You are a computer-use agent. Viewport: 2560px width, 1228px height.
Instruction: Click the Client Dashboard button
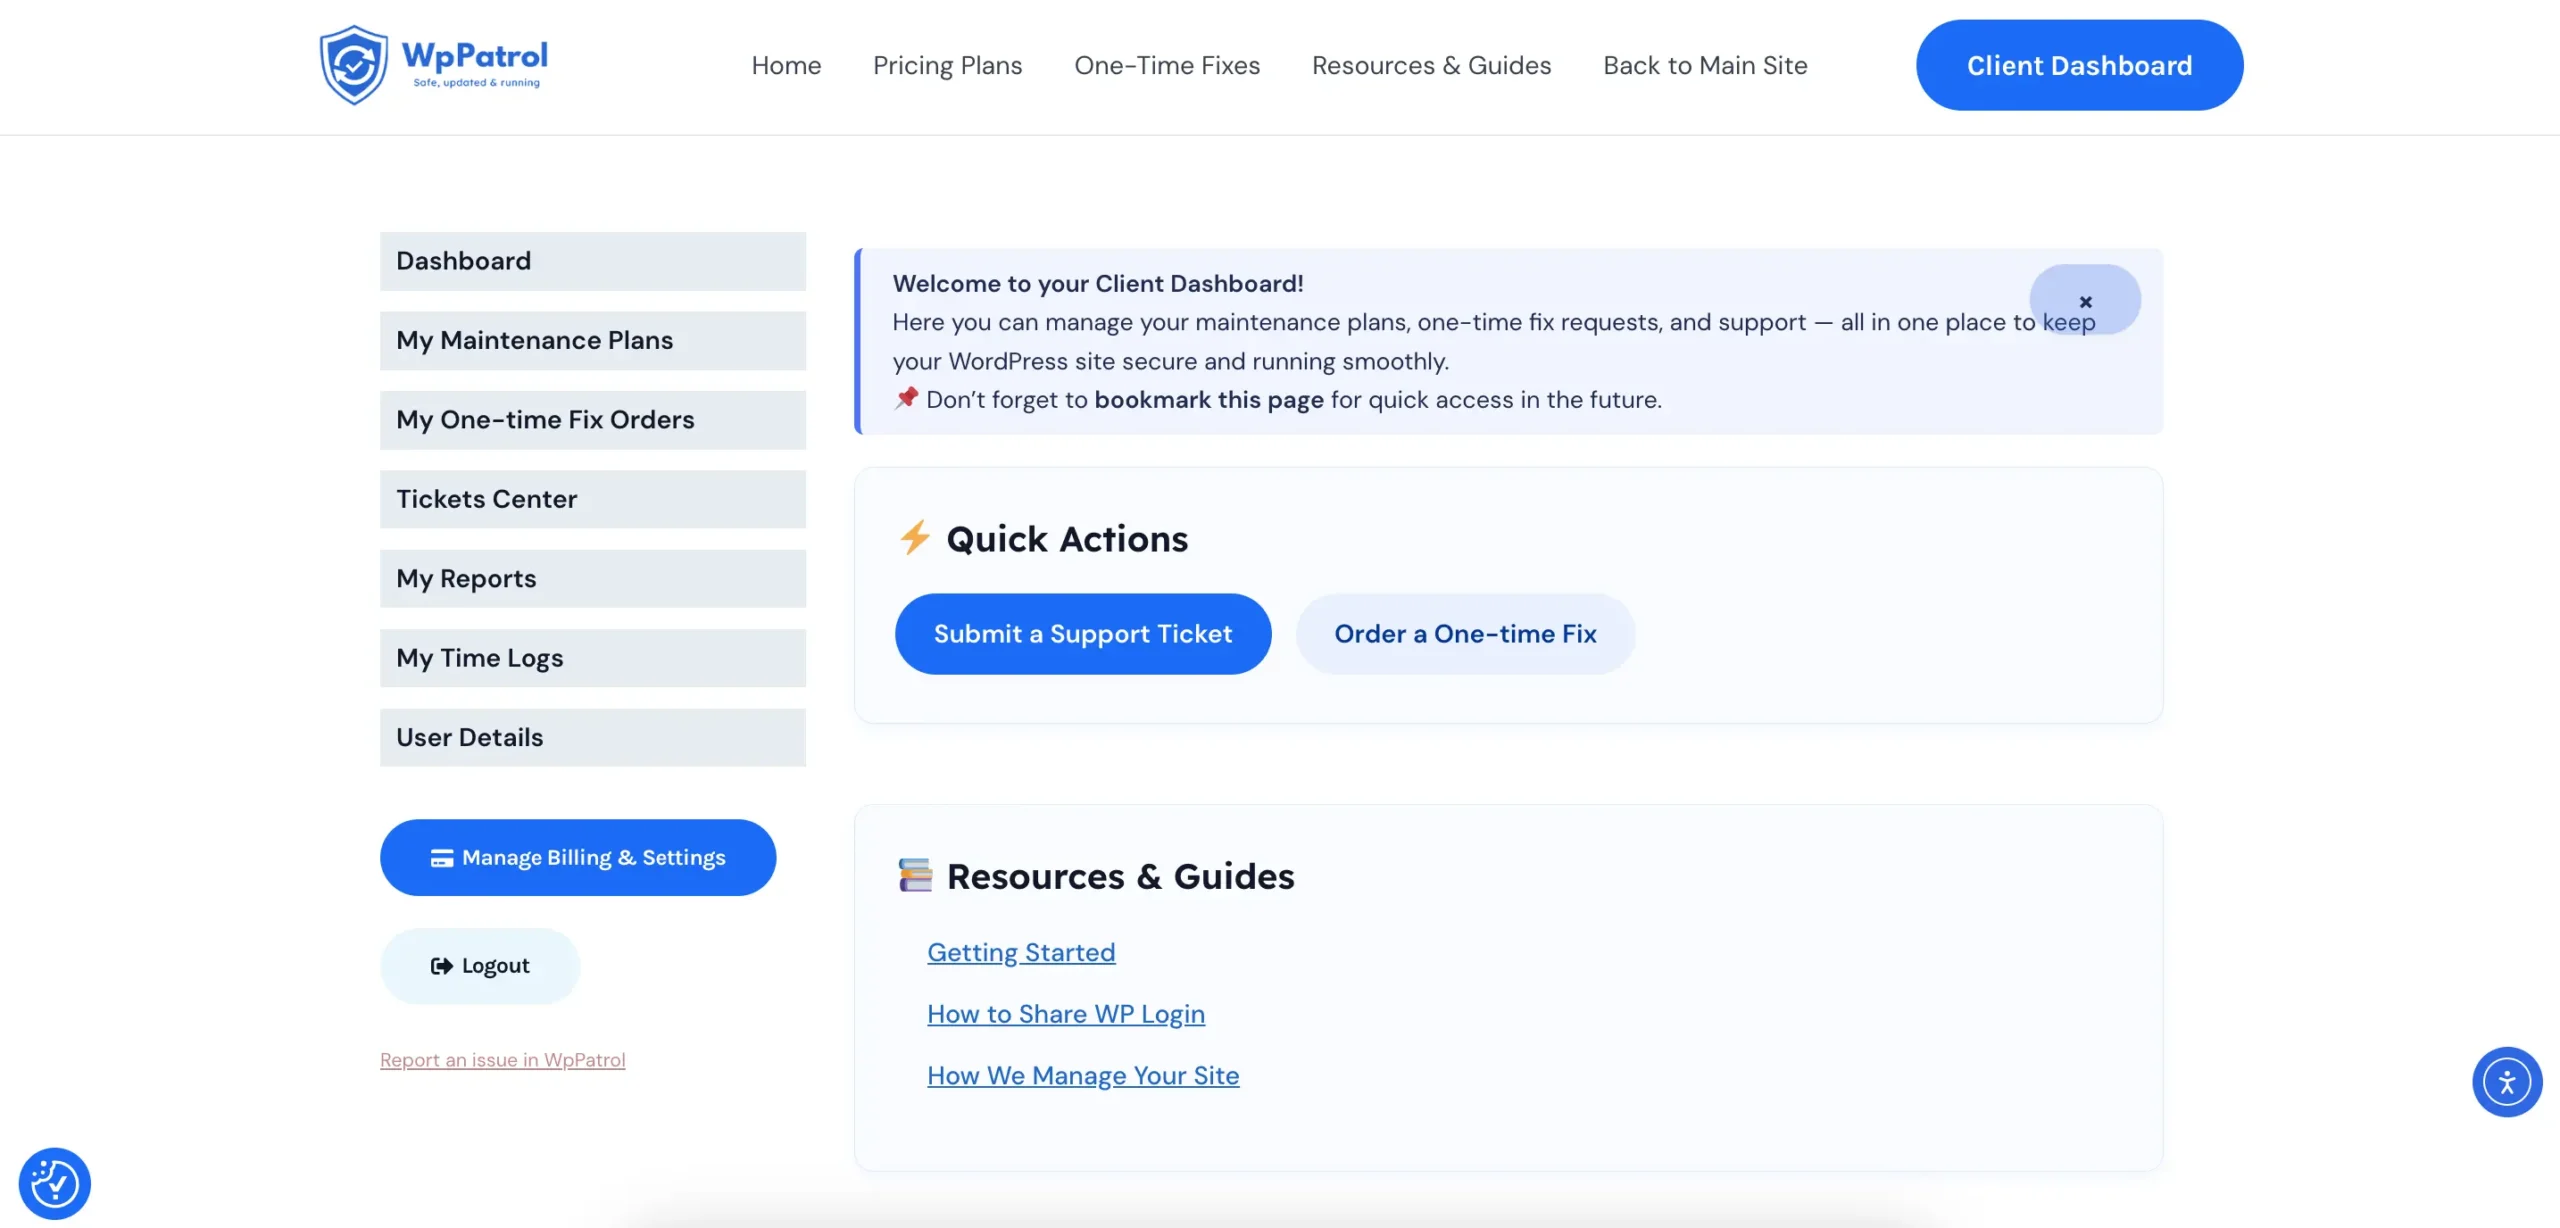(x=2079, y=65)
